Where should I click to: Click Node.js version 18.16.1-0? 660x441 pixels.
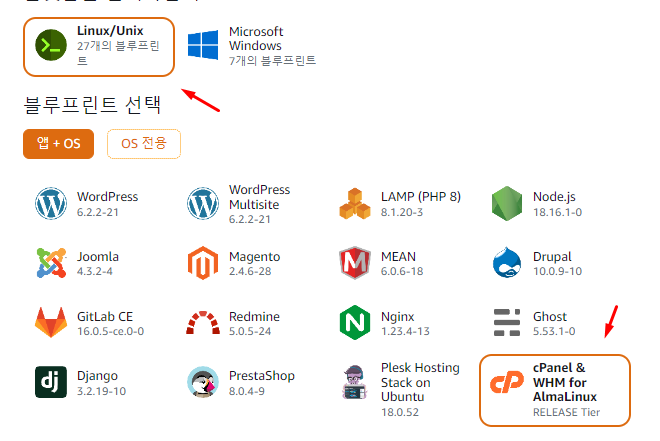(558, 213)
